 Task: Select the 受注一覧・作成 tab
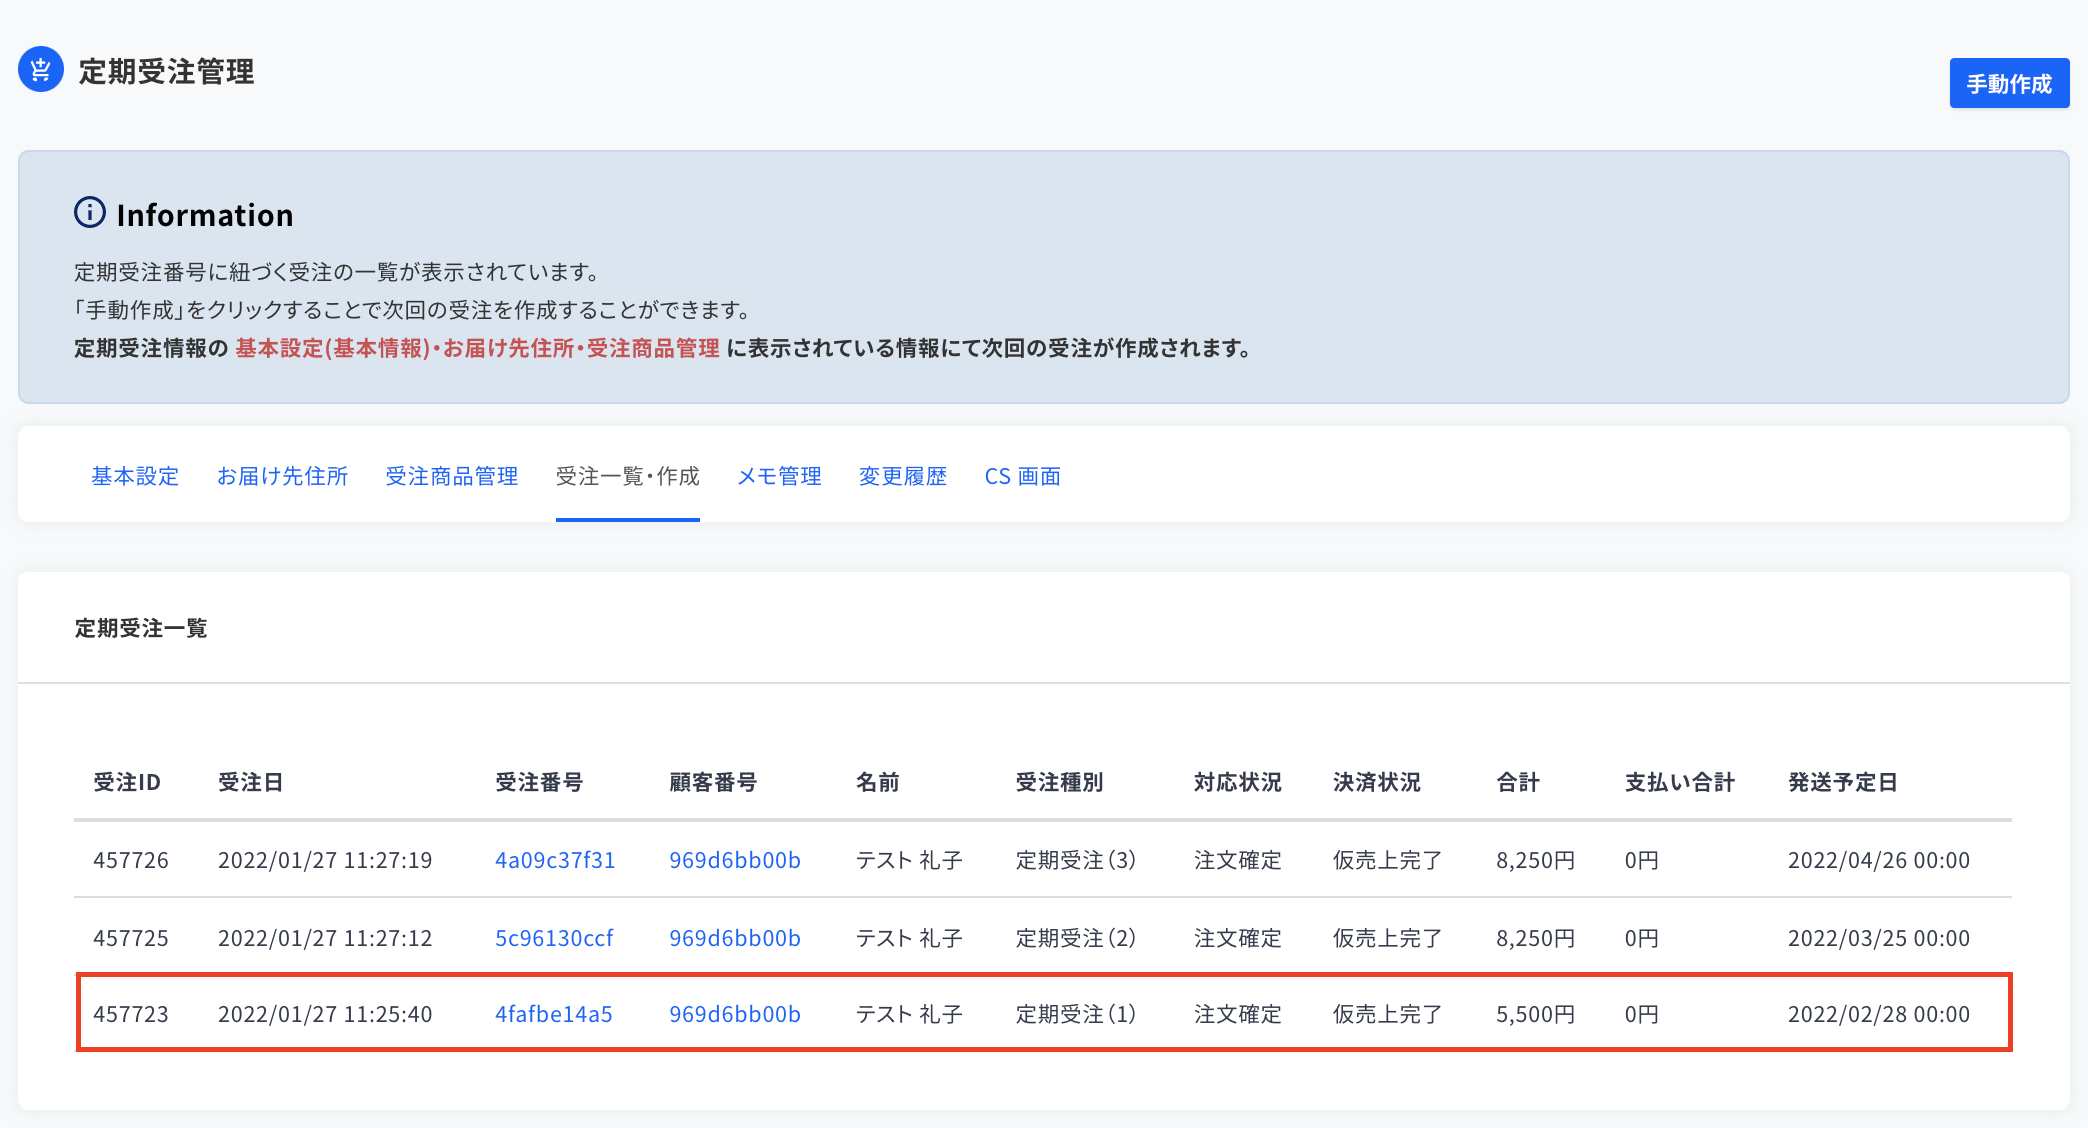628,476
